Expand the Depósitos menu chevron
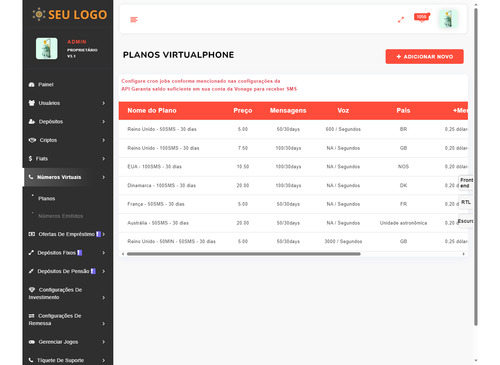This screenshot has width=500, height=365. (x=104, y=122)
